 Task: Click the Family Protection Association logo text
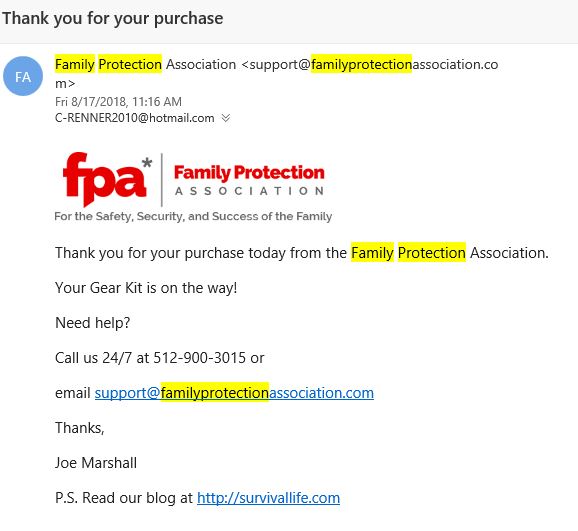tap(249, 180)
